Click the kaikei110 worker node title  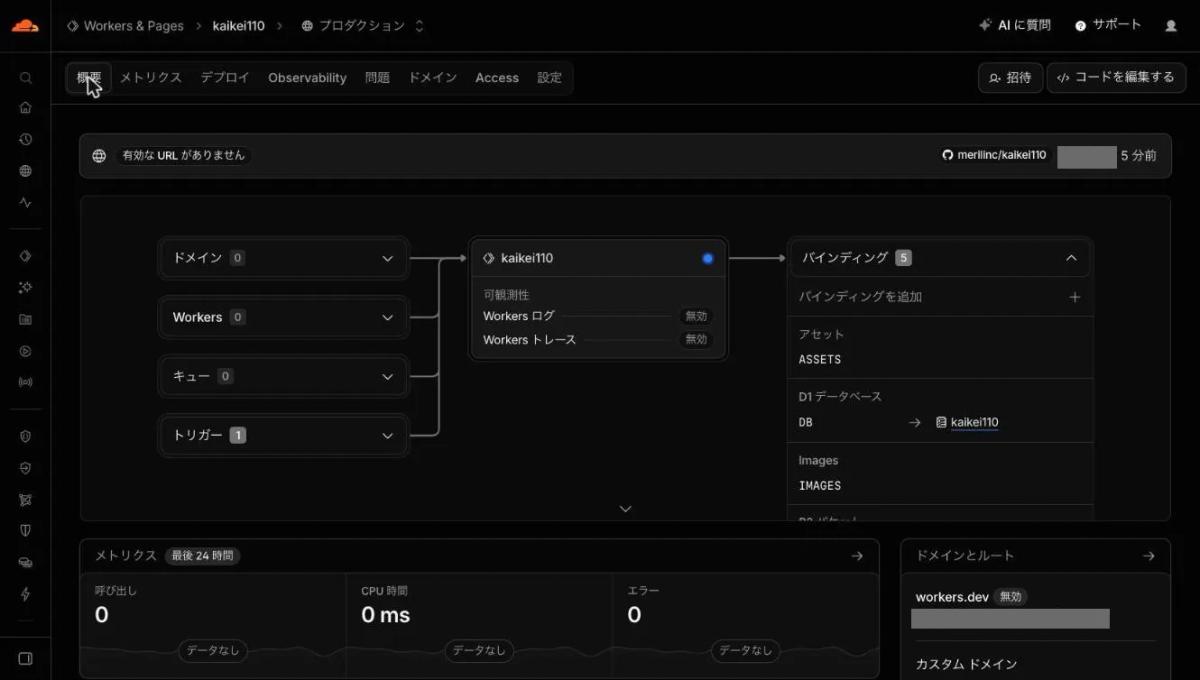coord(527,258)
